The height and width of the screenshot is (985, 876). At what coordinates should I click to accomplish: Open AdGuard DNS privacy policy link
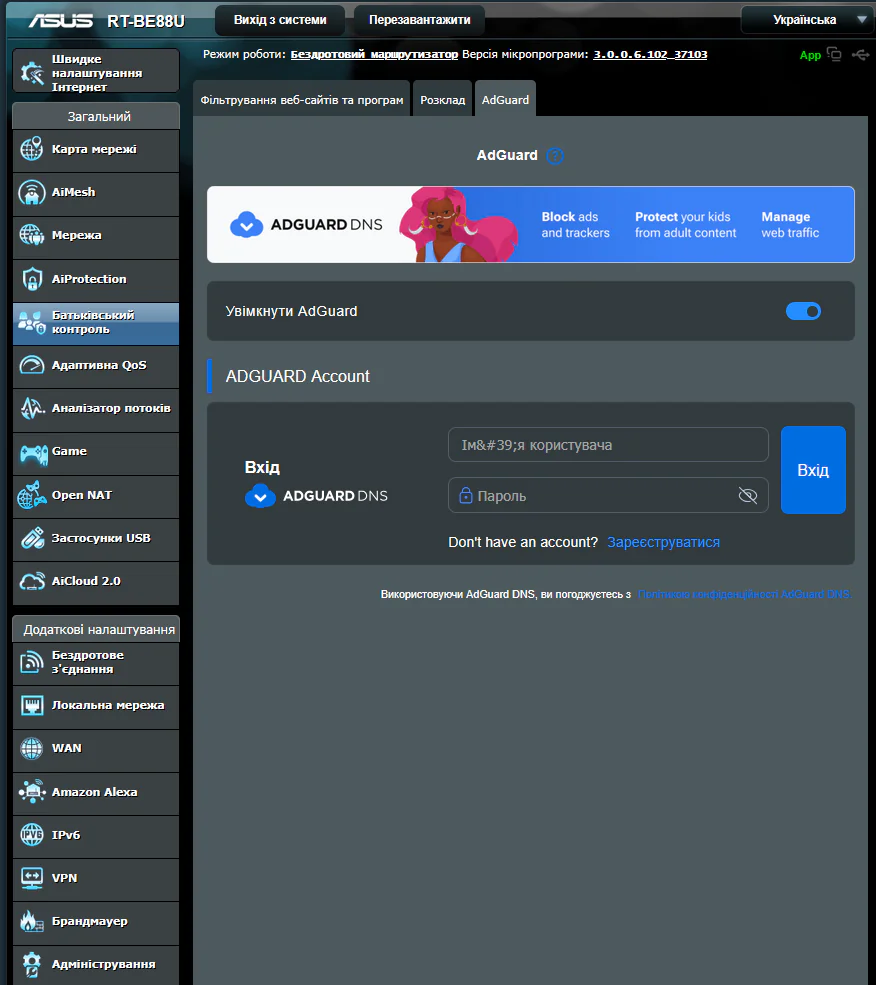[x=745, y=594]
